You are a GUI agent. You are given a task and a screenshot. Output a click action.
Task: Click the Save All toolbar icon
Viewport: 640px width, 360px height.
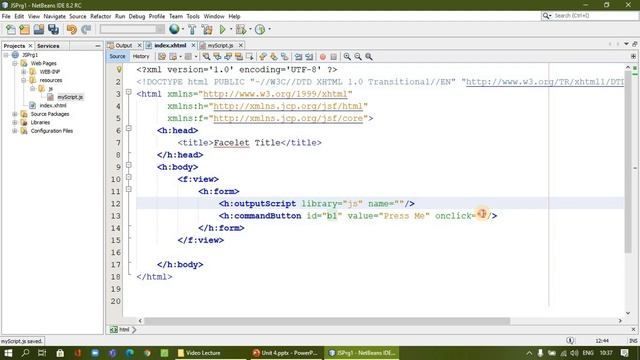pyautogui.click(x=53, y=29)
